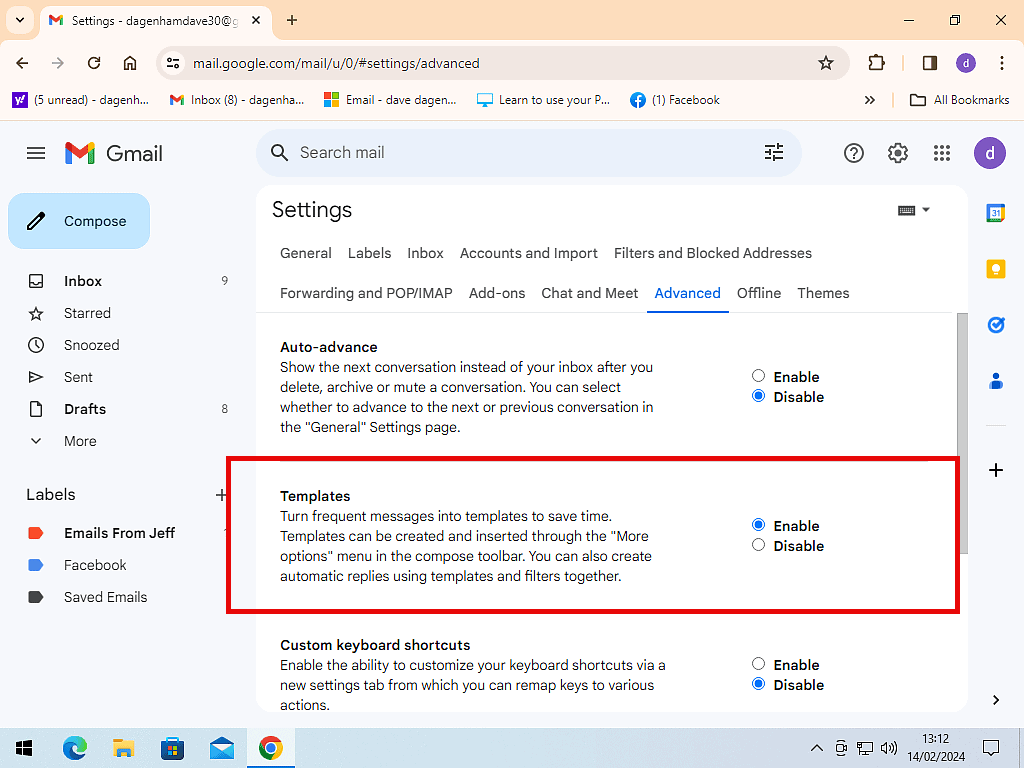Select Disable for Templates

759,545
